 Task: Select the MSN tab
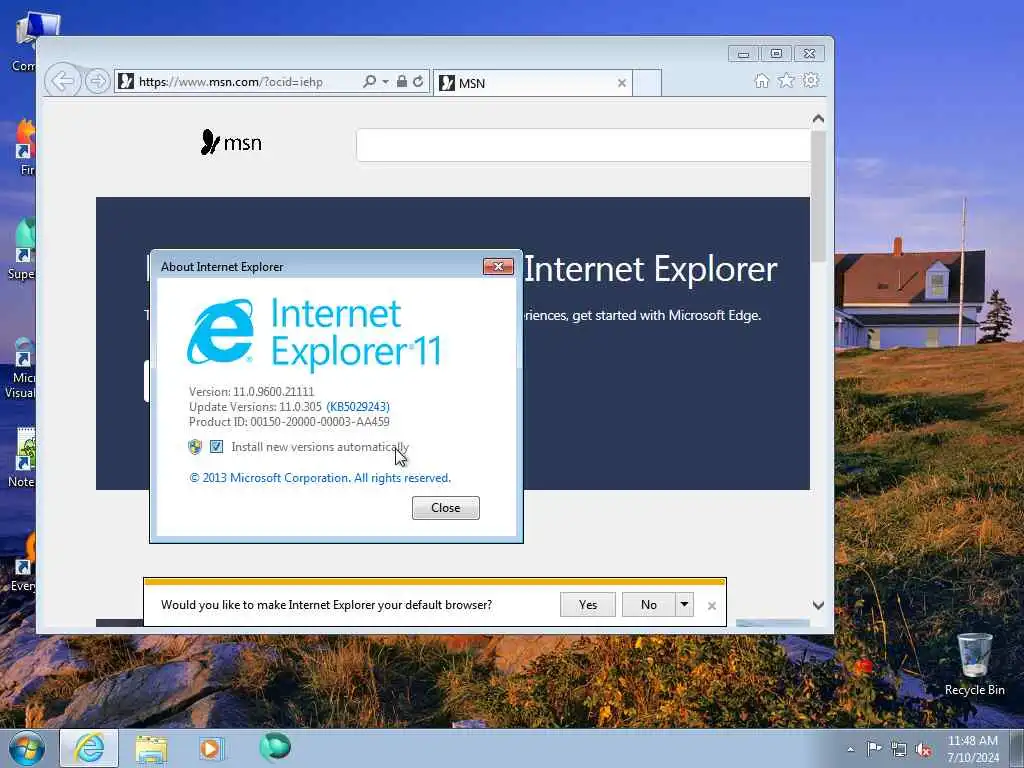532,83
